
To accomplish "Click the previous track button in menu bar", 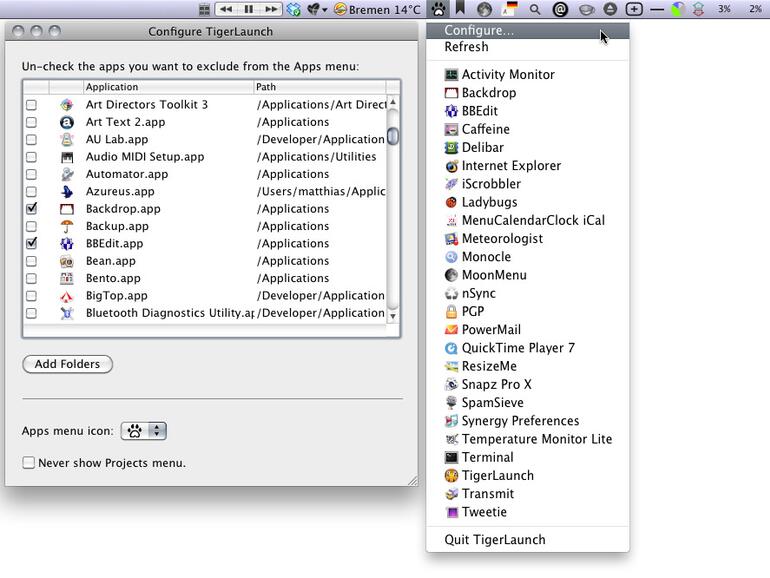I will click(226, 9).
